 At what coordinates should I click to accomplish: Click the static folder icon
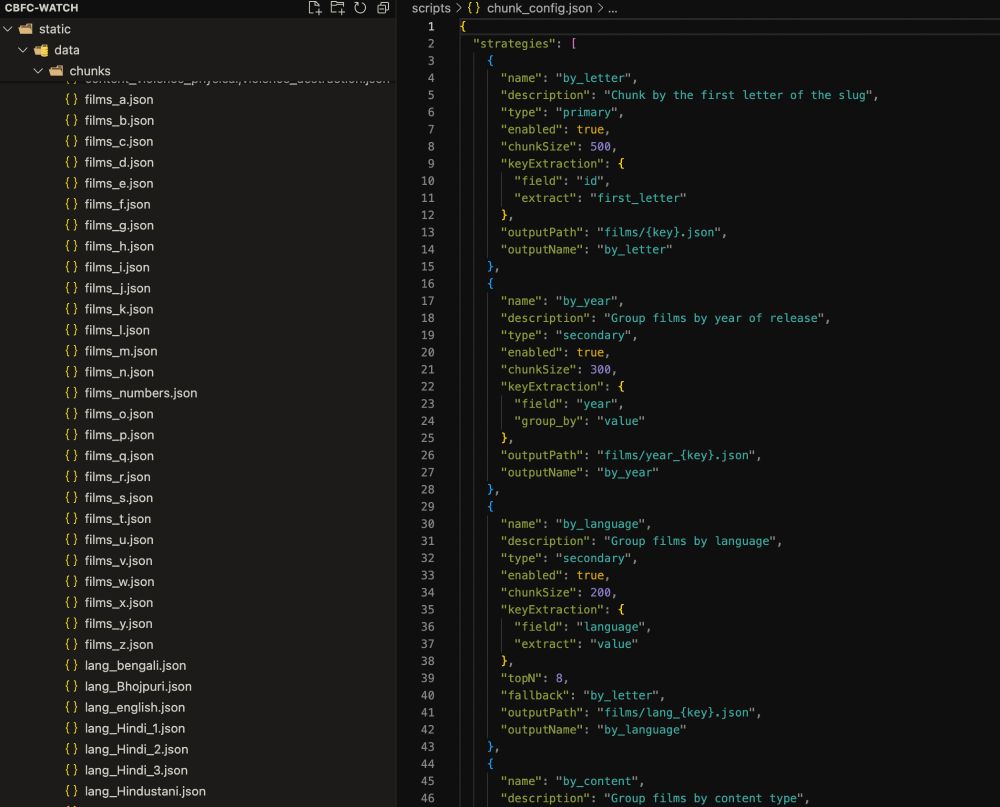(x=26, y=29)
